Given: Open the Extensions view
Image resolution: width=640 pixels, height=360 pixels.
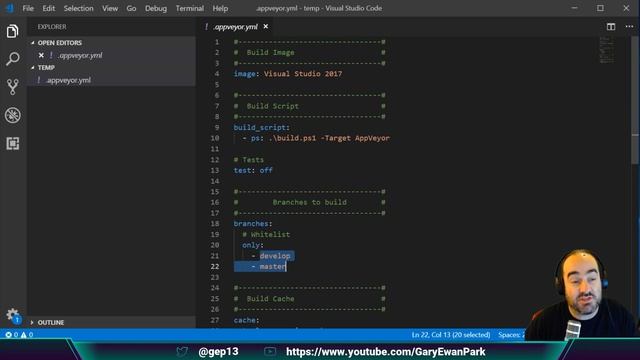Looking at the screenshot, I should (x=13, y=143).
